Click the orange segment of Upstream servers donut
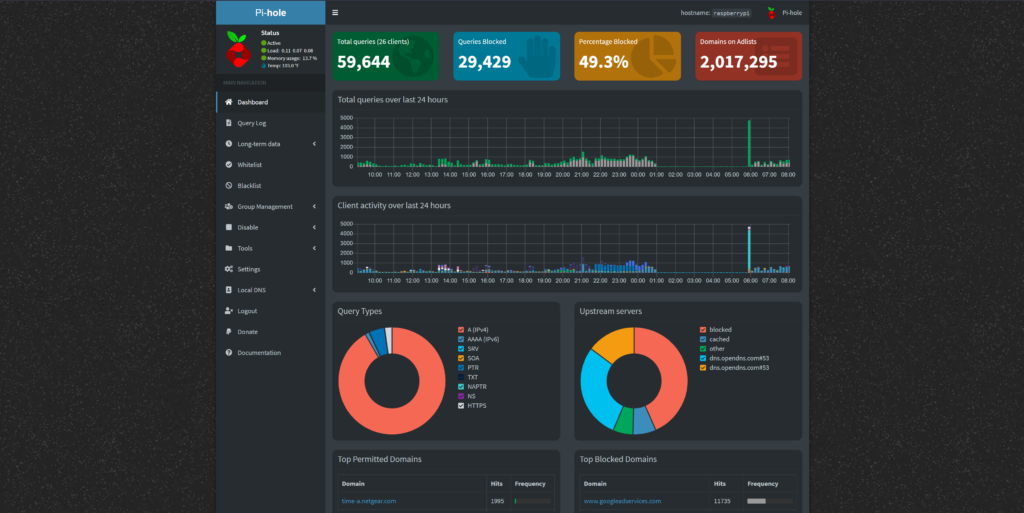Image resolution: width=1024 pixels, height=513 pixels. [615, 345]
